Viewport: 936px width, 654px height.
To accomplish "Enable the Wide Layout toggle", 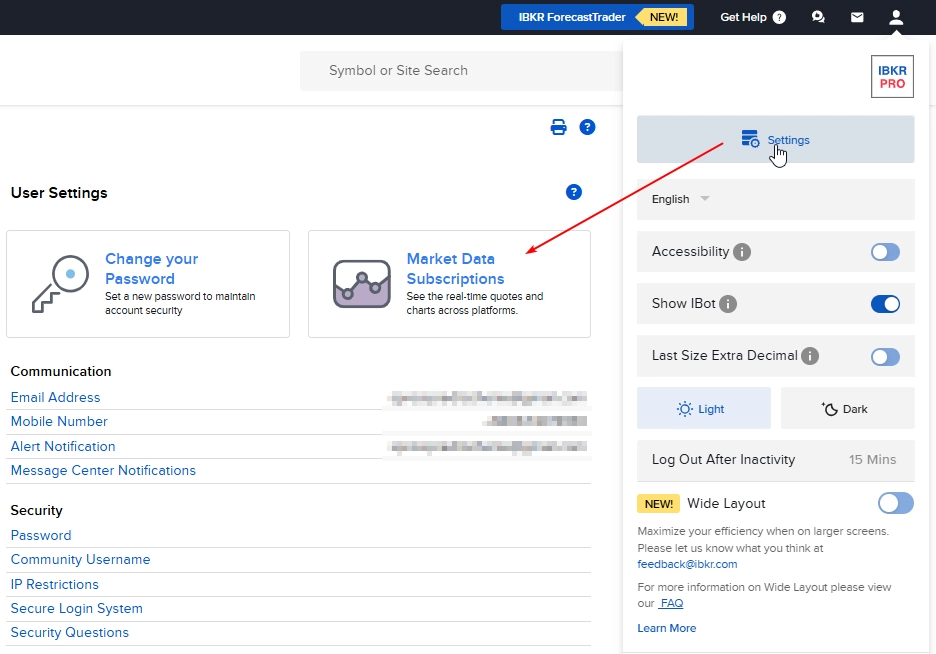I will [895, 503].
